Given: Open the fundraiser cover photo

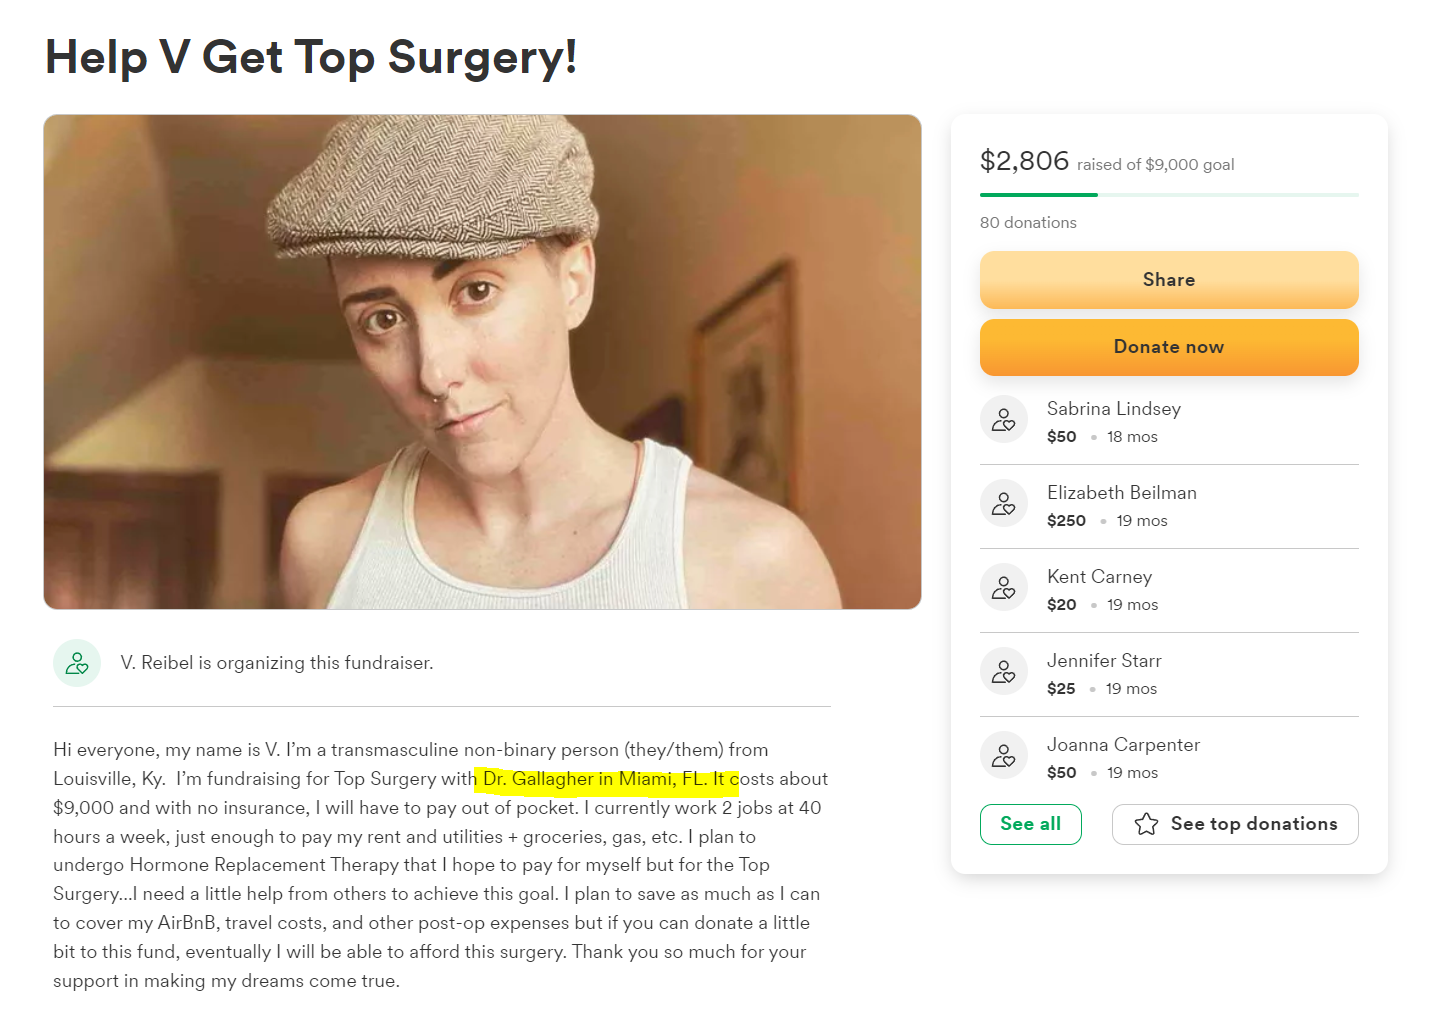Looking at the screenshot, I should (482, 362).
